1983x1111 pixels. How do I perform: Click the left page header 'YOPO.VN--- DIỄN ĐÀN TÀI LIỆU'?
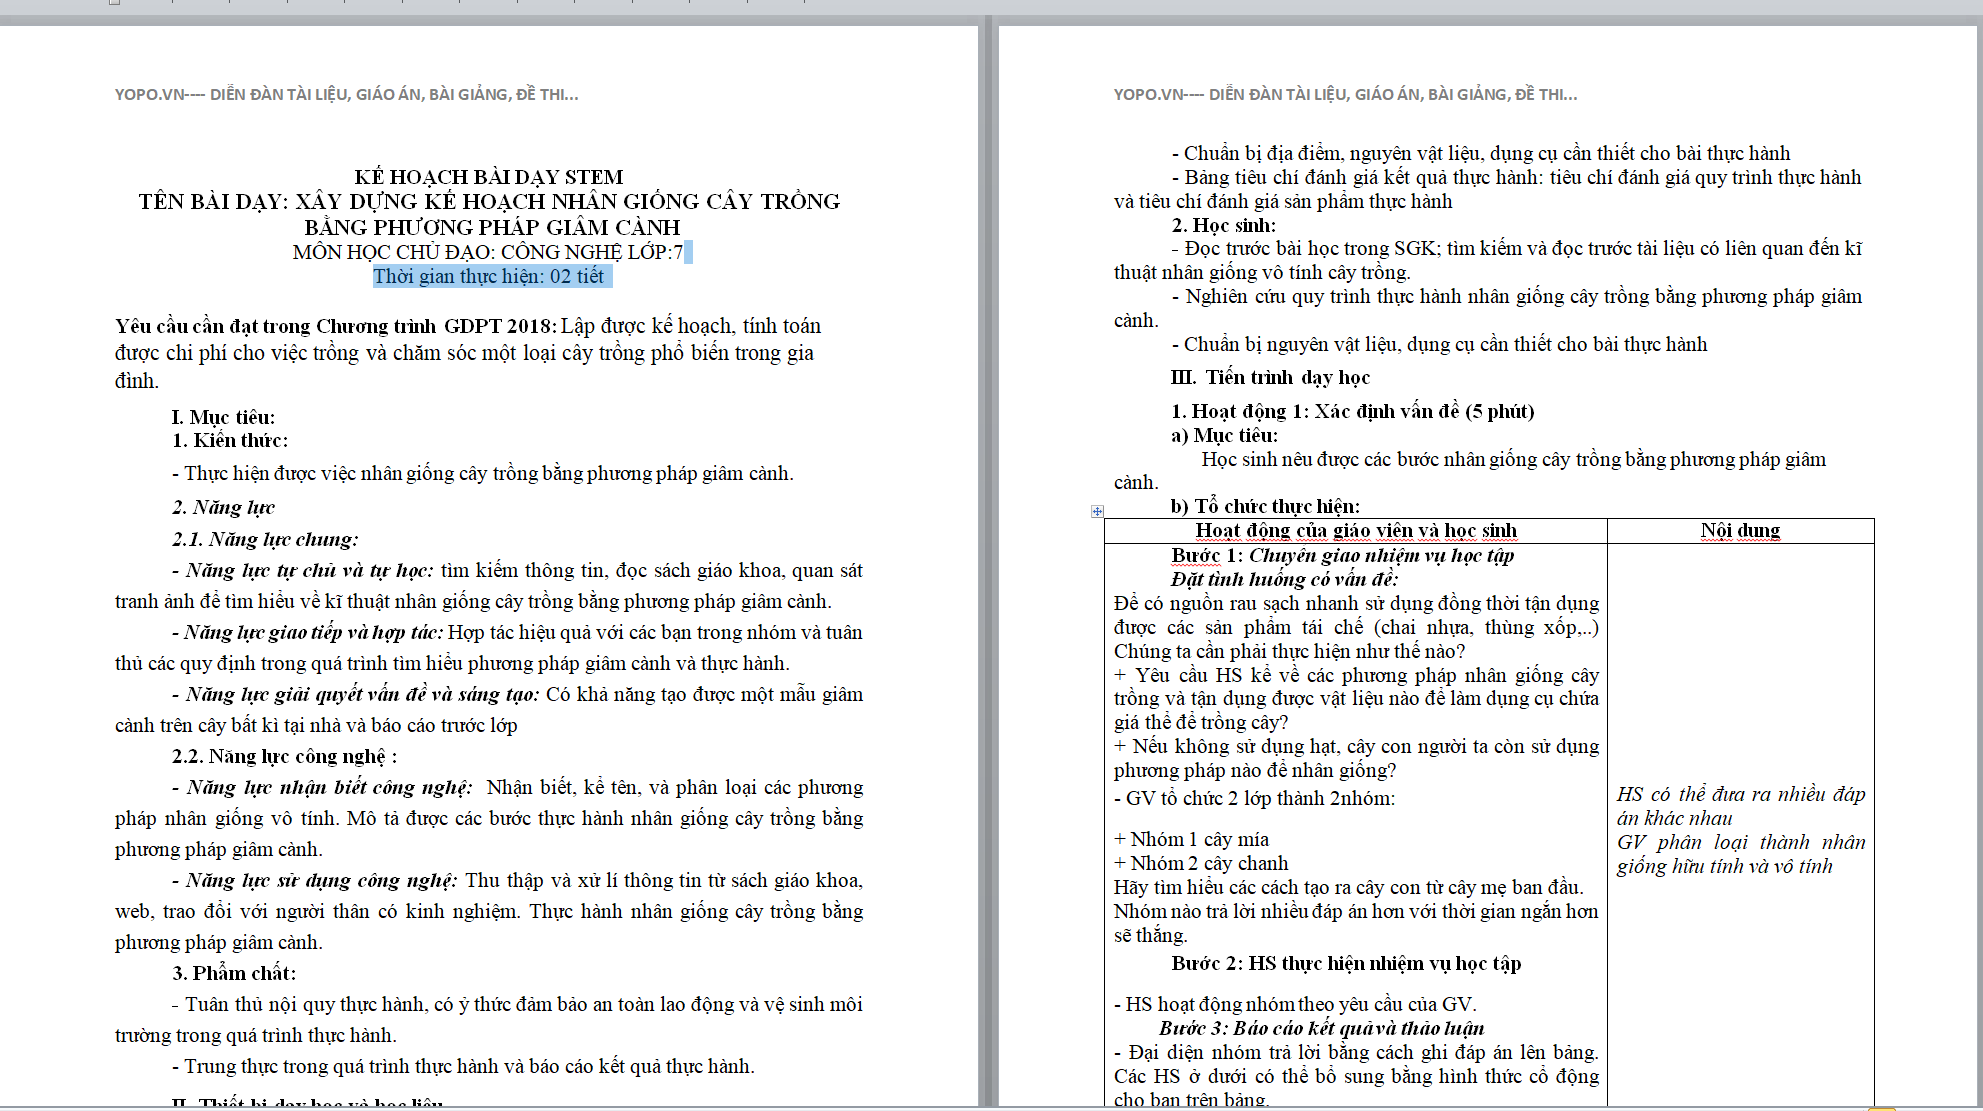point(346,94)
